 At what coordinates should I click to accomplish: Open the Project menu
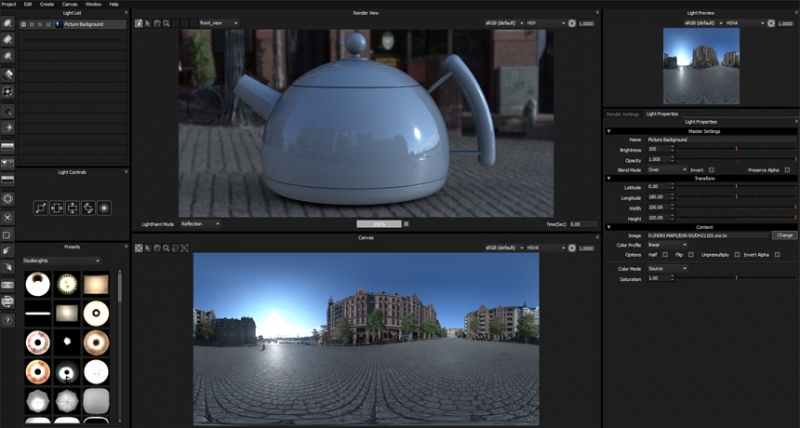point(9,4)
